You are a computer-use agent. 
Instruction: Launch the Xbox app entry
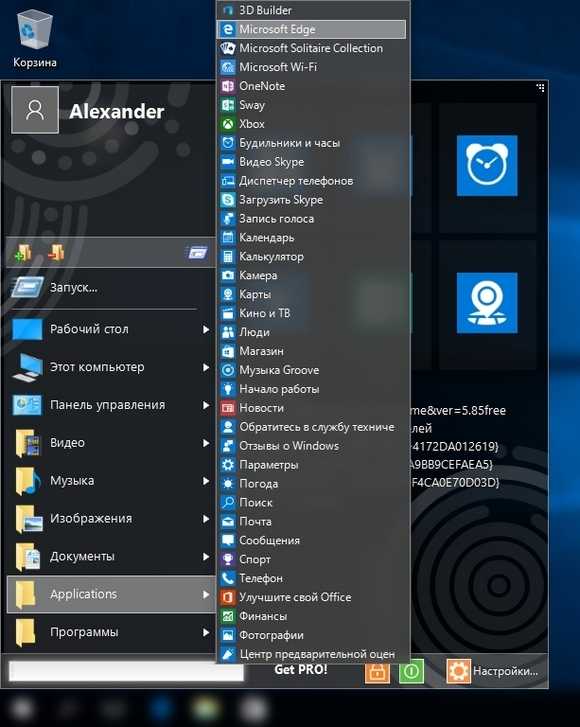coord(311,124)
